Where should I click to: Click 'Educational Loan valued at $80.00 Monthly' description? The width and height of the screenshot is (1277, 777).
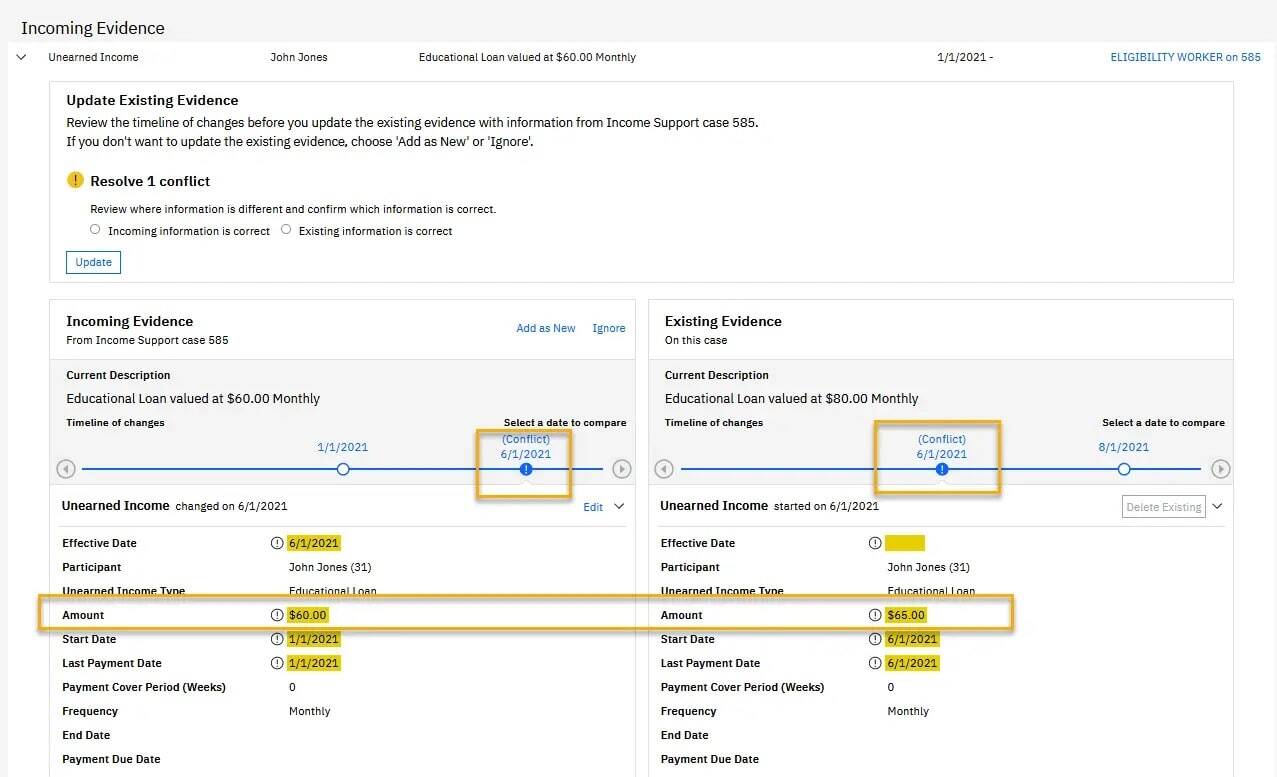coord(791,398)
